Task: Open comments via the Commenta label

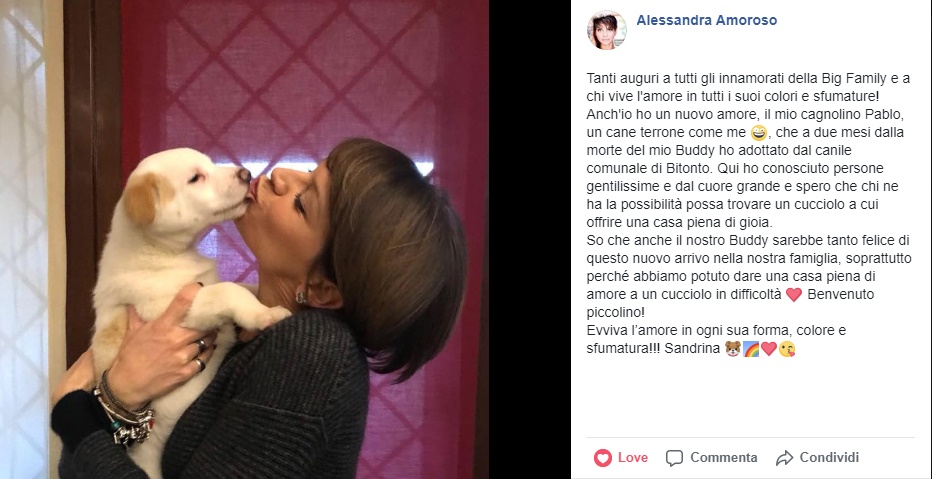Action: click(x=723, y=458)
